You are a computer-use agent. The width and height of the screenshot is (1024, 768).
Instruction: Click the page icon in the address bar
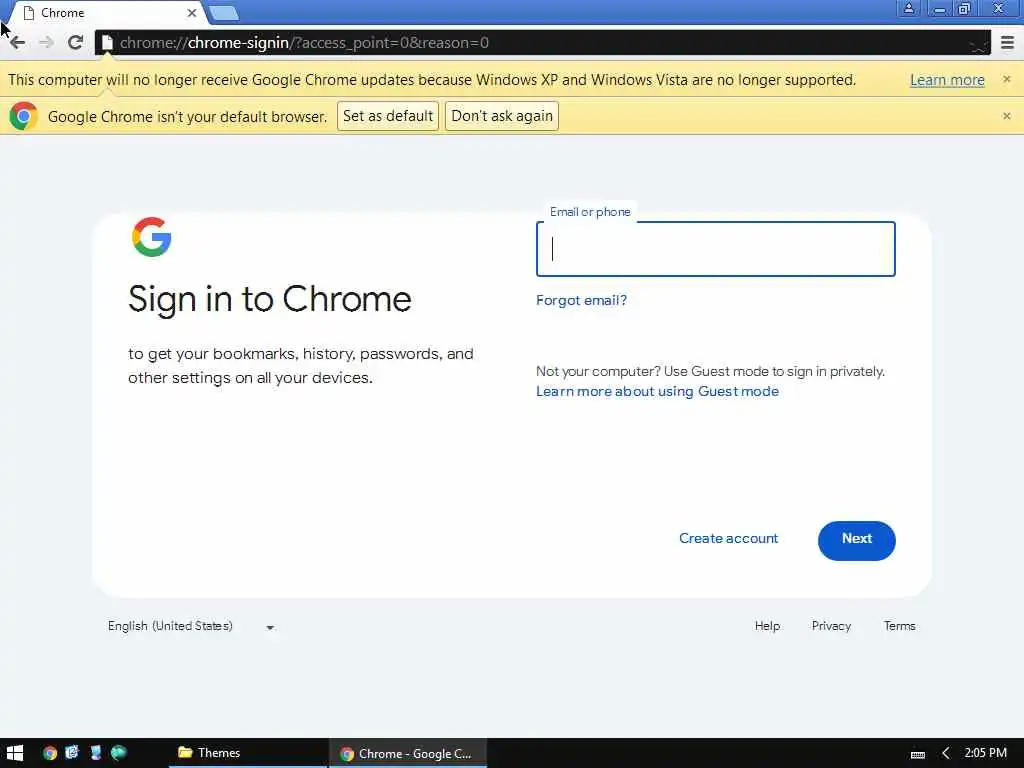[107, 43]
